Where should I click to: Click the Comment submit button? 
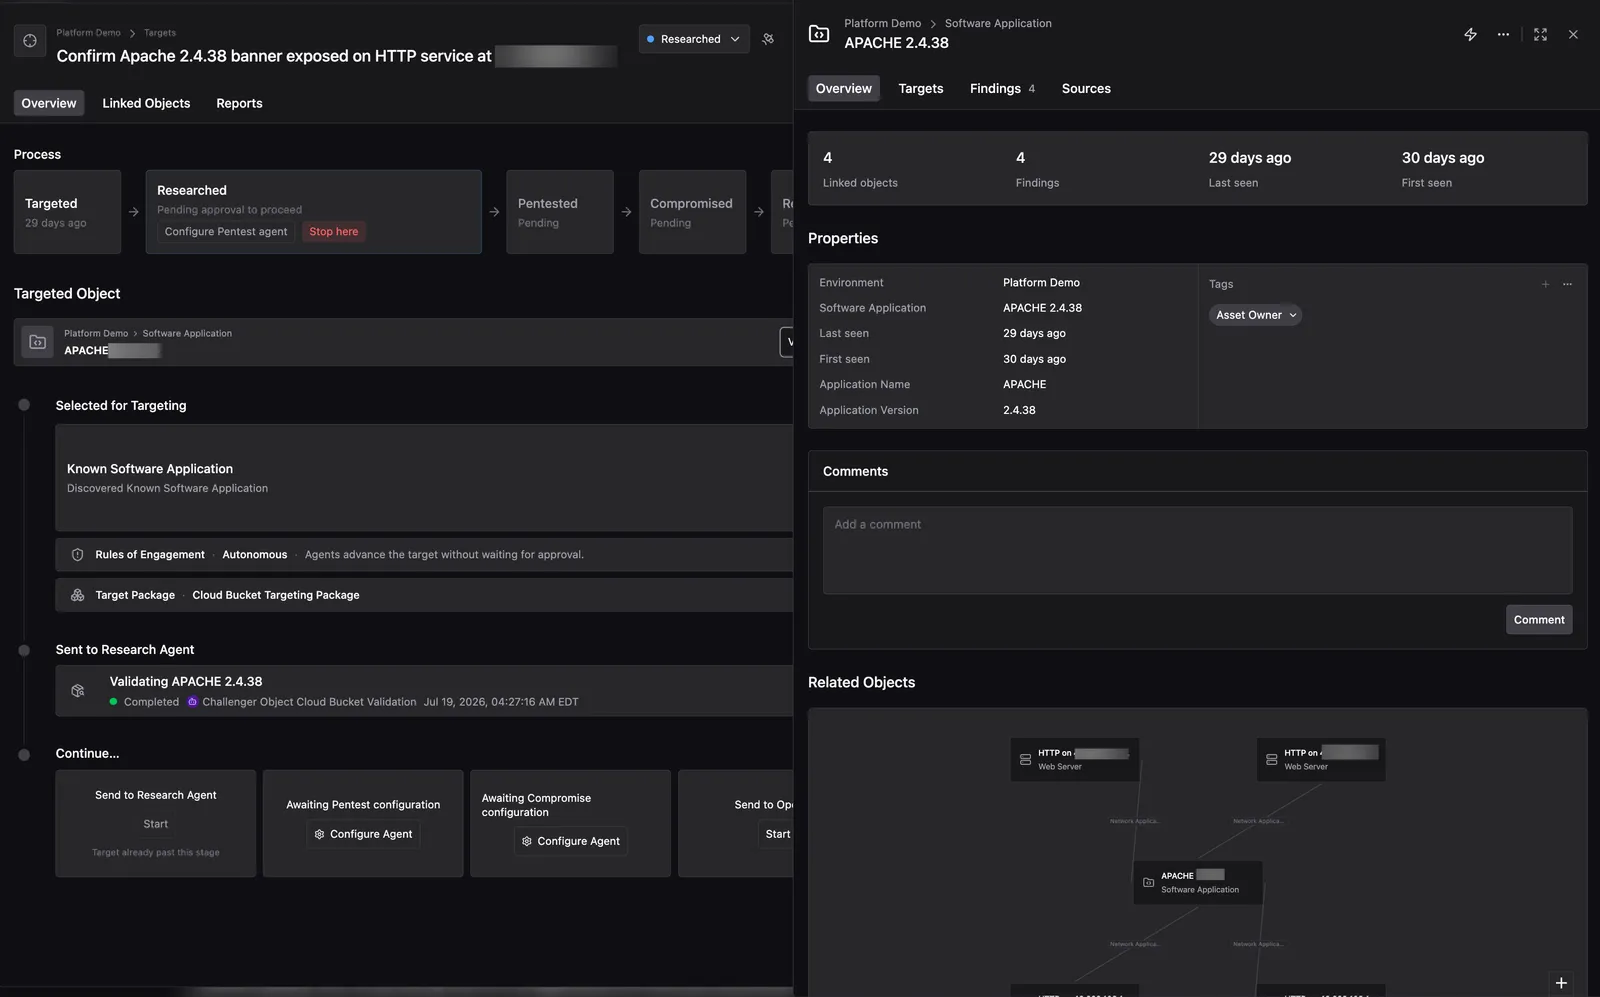pos(1539,620)
